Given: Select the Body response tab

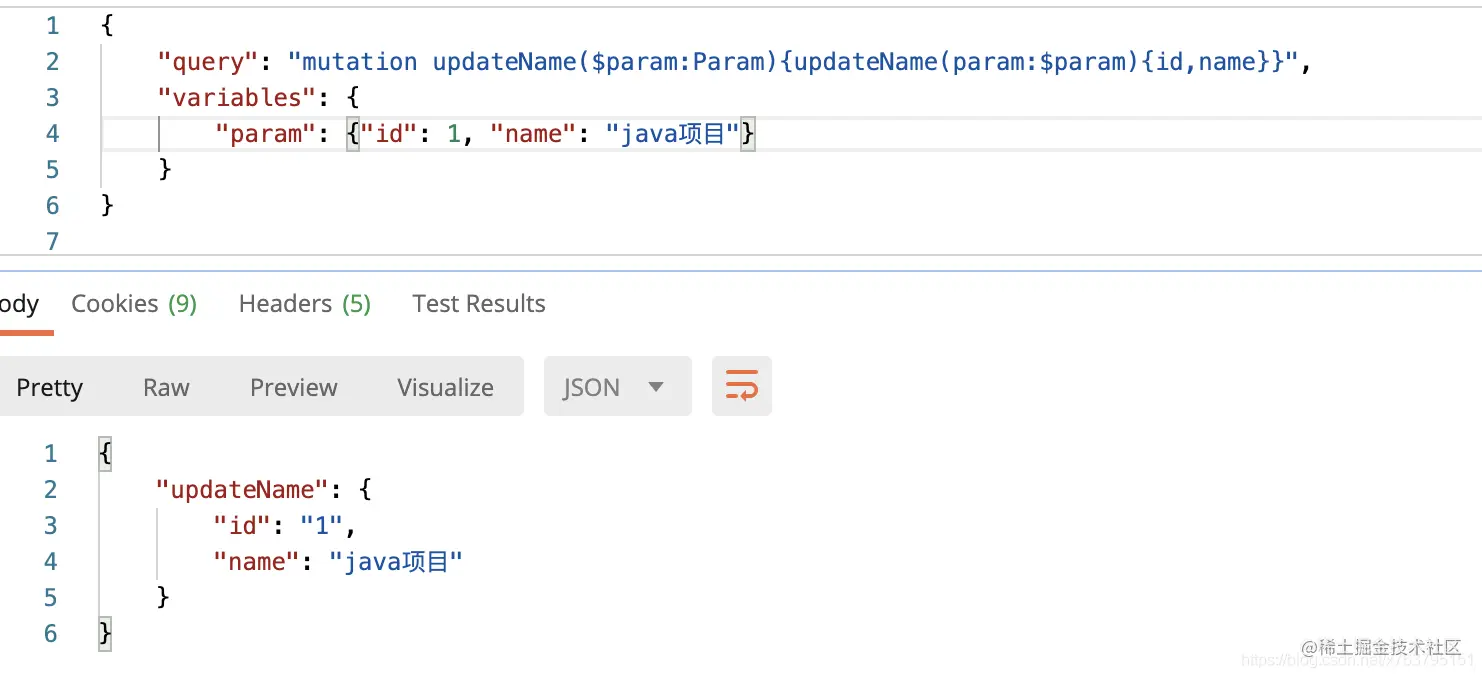Looking at the screenshot, I should click(x=19, y=304).
